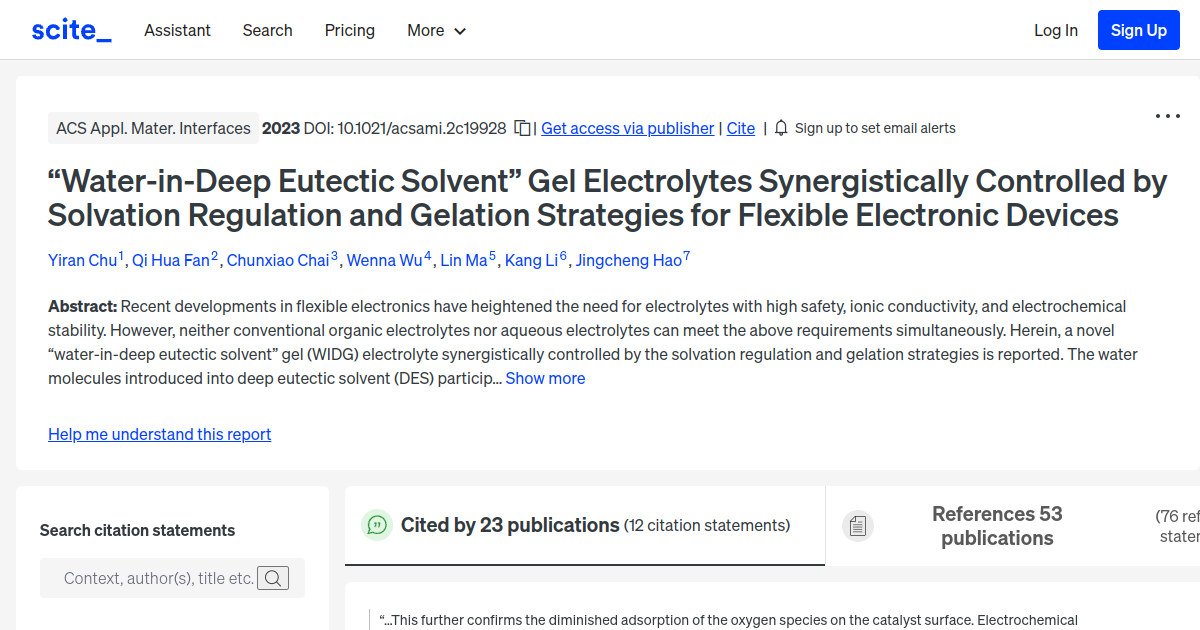Open the Assistant page
This screenshot has height=630, width=1200.
point(177,30)
